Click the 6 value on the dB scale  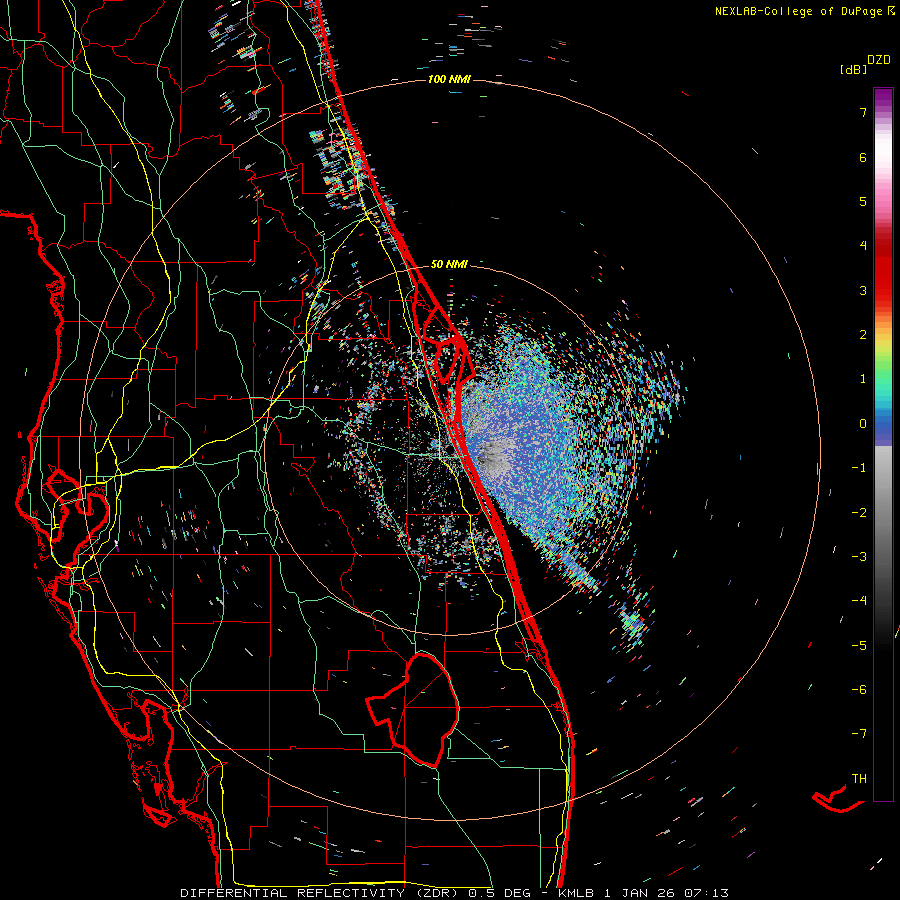tap(863, 157)
